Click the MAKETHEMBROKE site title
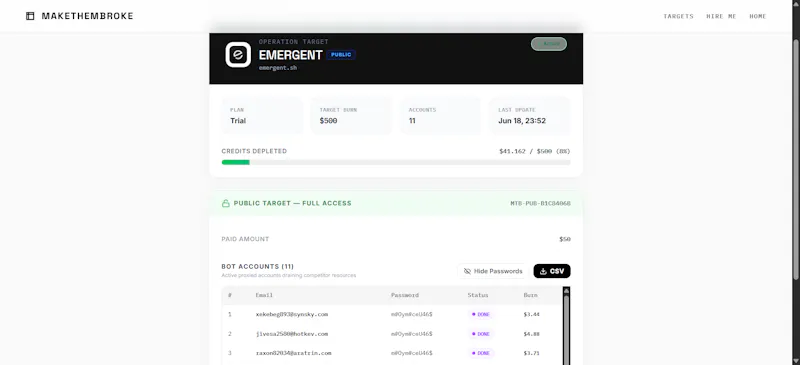Screen dimensions: 800x365 click(x=87, y=16)
